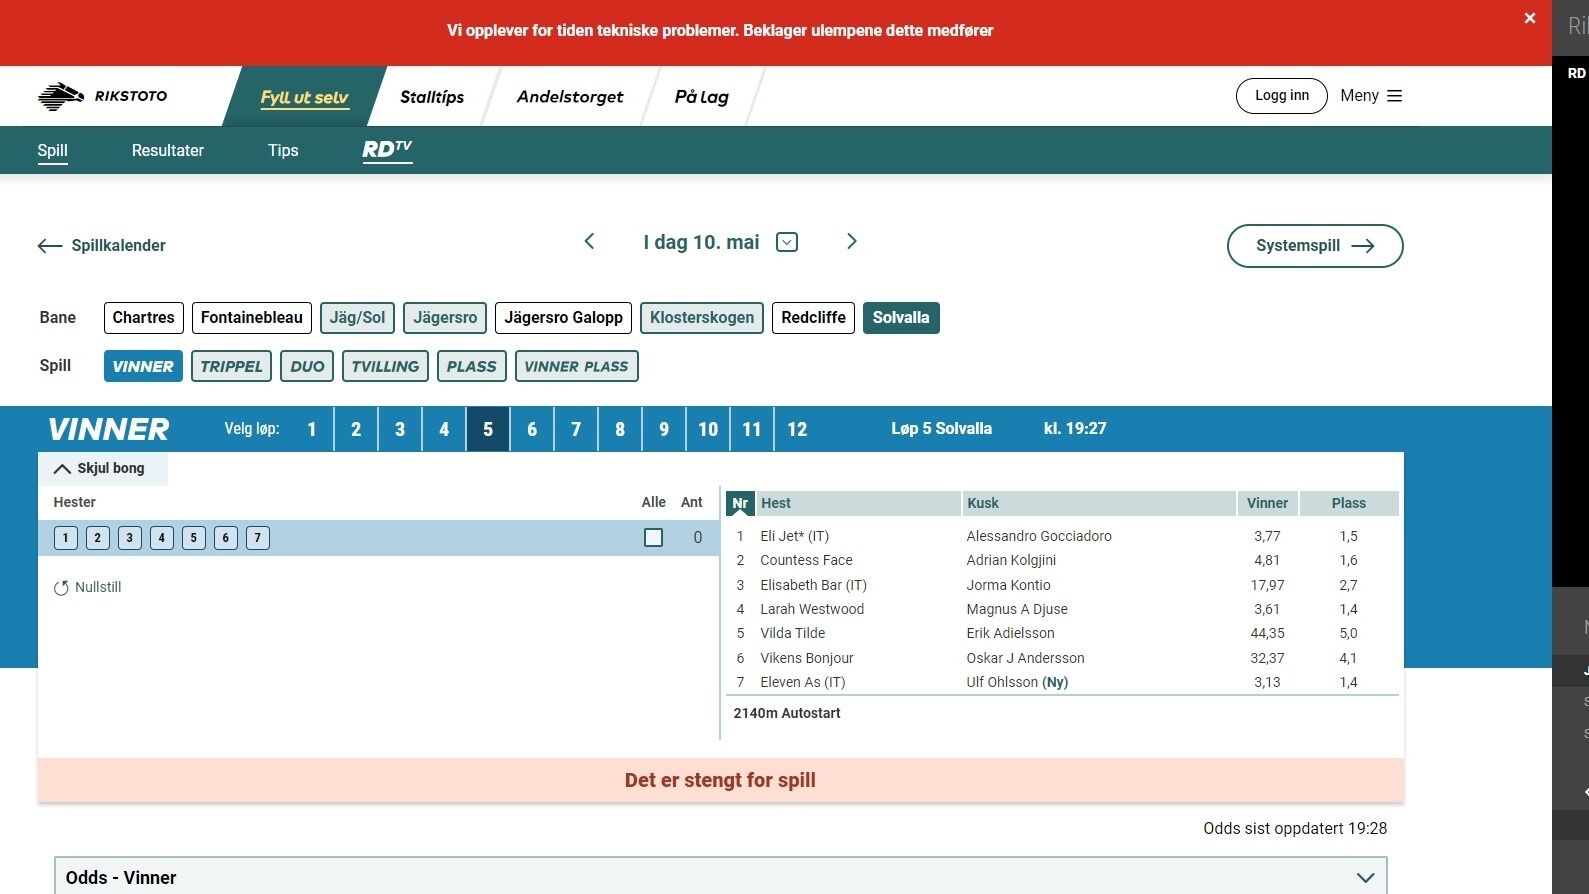
Task: Choose the Klosterskogen track
Action: click(x=702, y=318)
